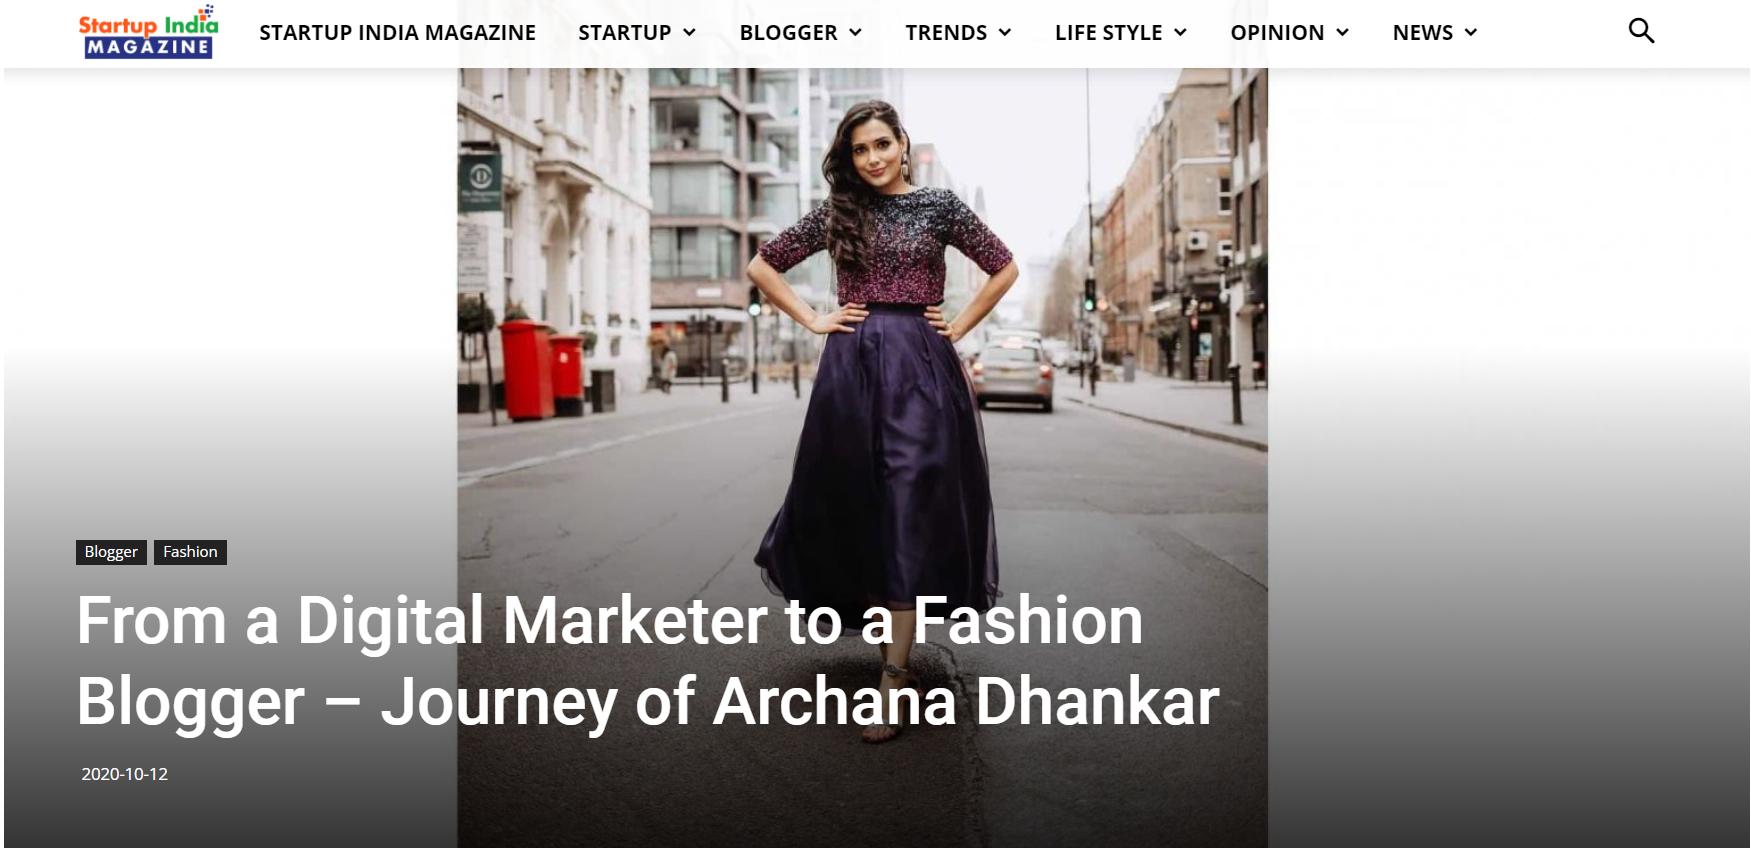Open the Archana Dhankar article headline

648,661
